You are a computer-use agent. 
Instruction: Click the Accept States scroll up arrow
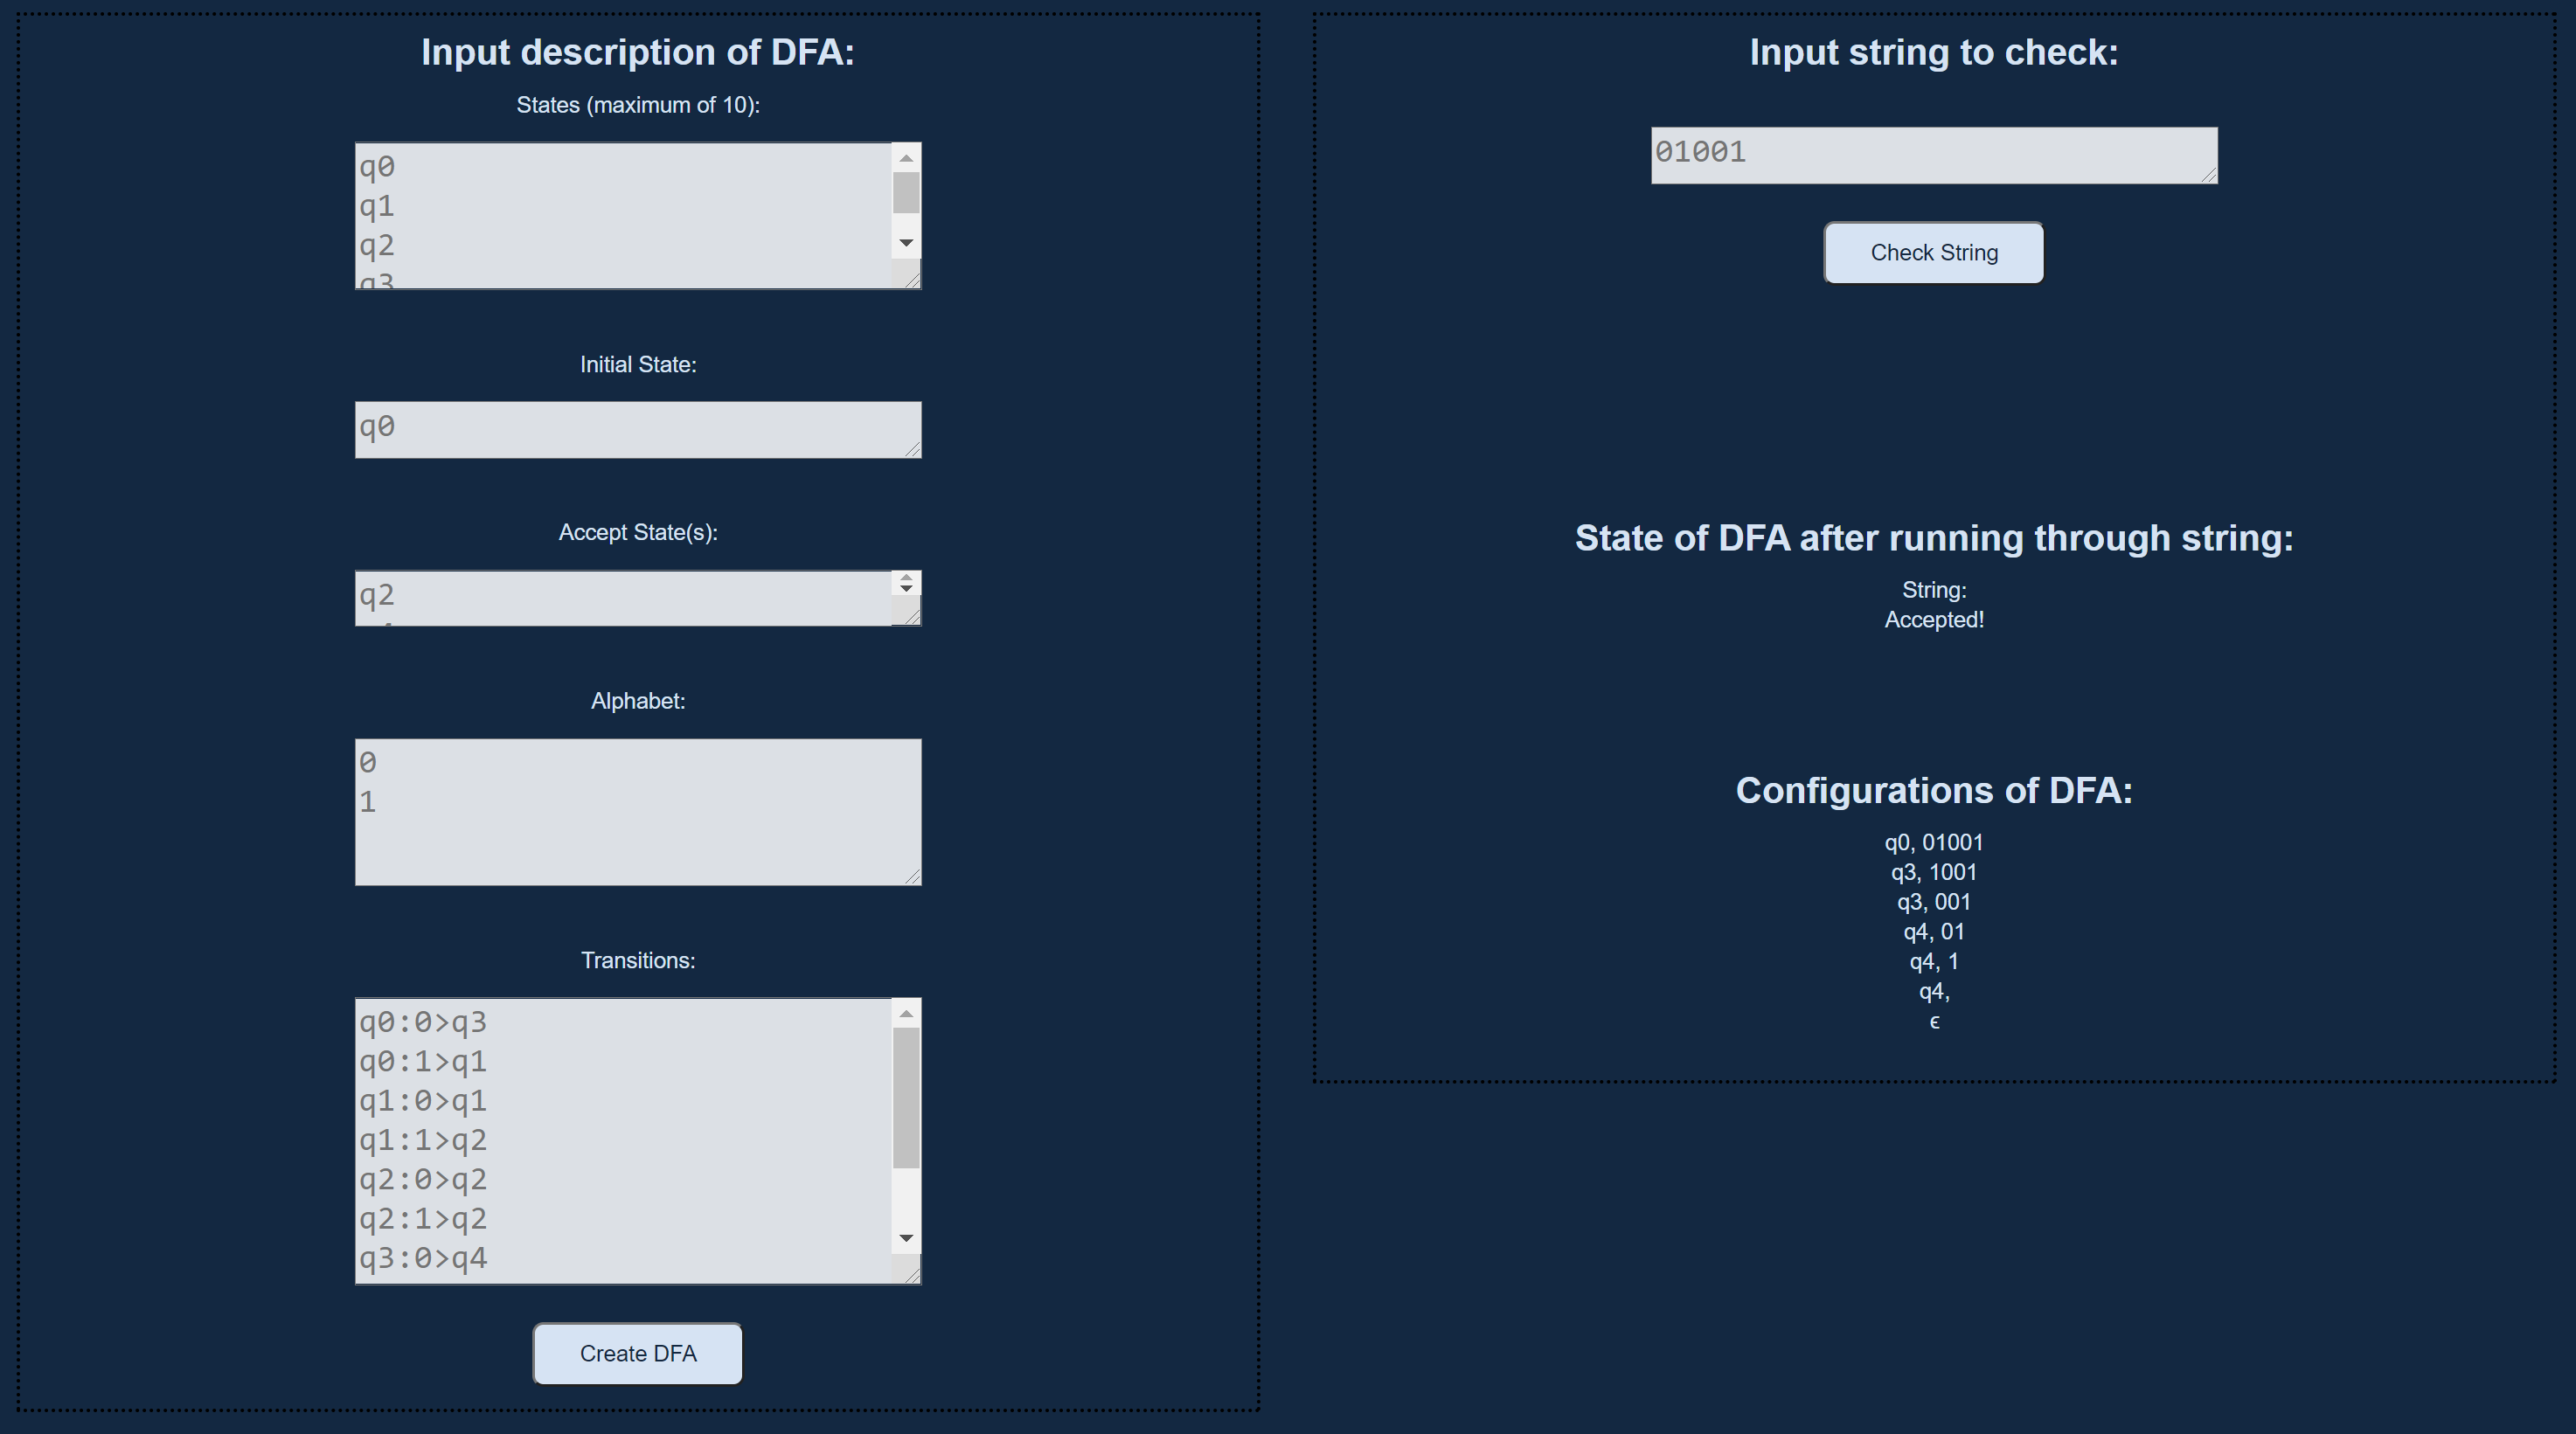pos(906,577)
